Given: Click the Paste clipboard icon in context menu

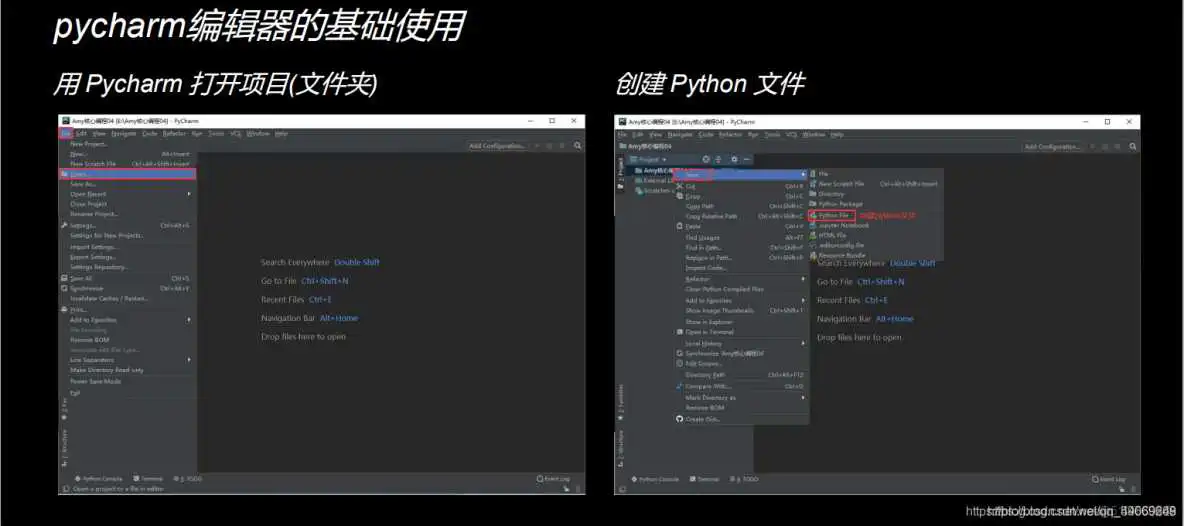Looking at the screenshot, I should pos(680,226).
